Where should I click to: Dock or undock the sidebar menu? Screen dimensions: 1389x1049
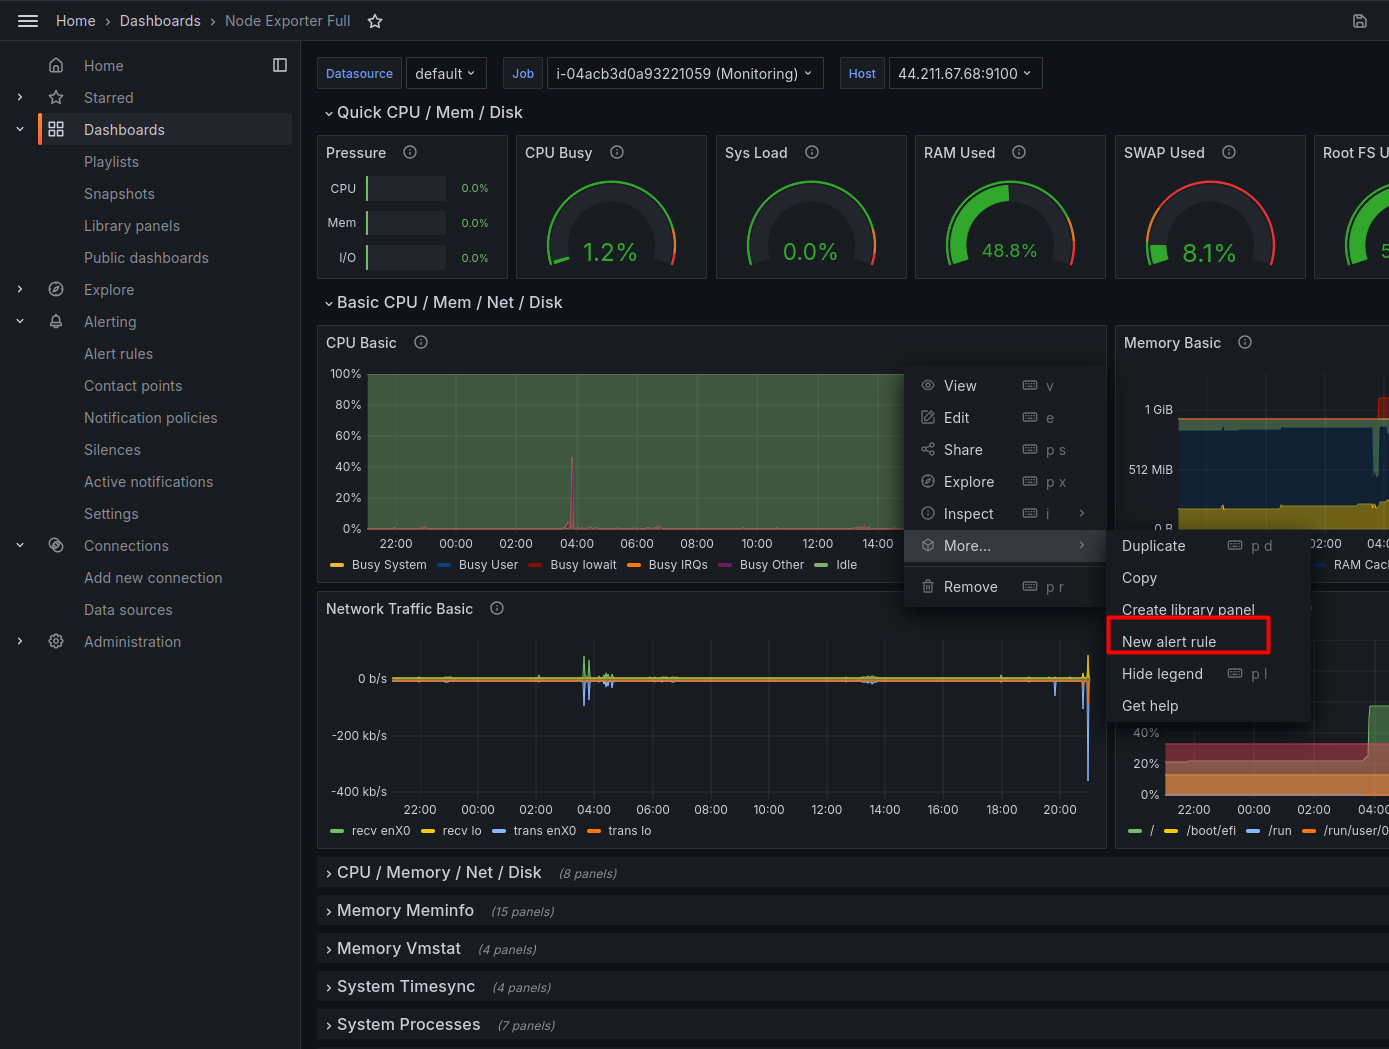[280, 65]
